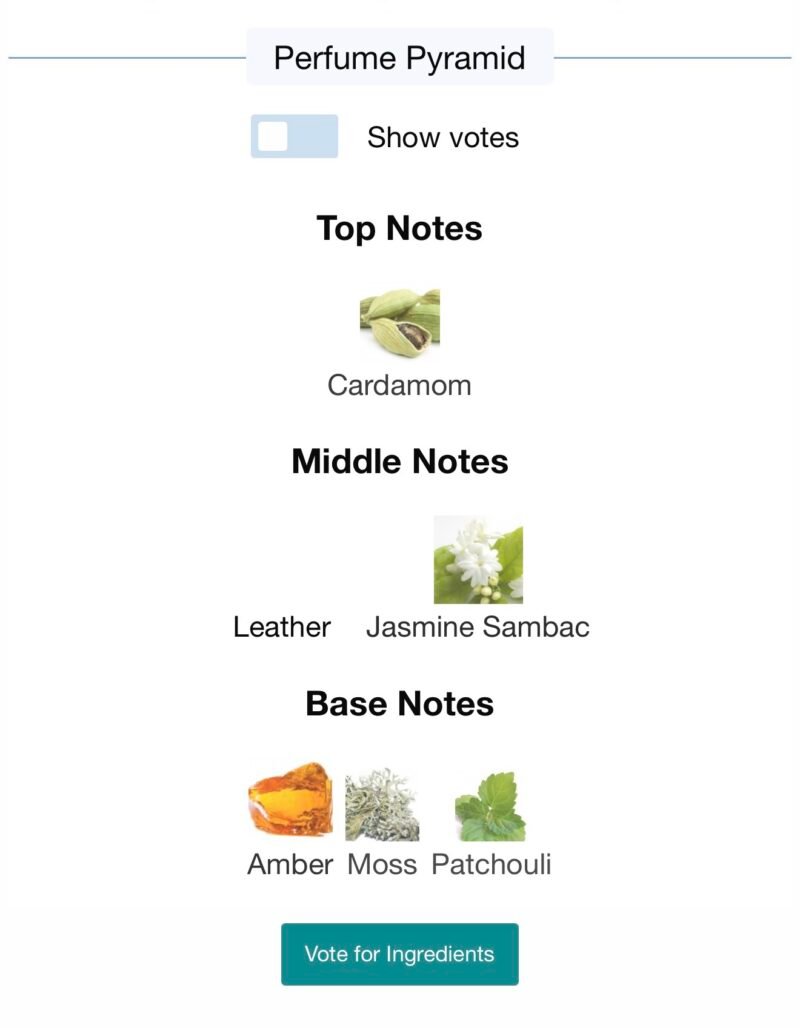Click the Top Notes heading
This screenshot has height=1028, width=800.
pos(399,228)
